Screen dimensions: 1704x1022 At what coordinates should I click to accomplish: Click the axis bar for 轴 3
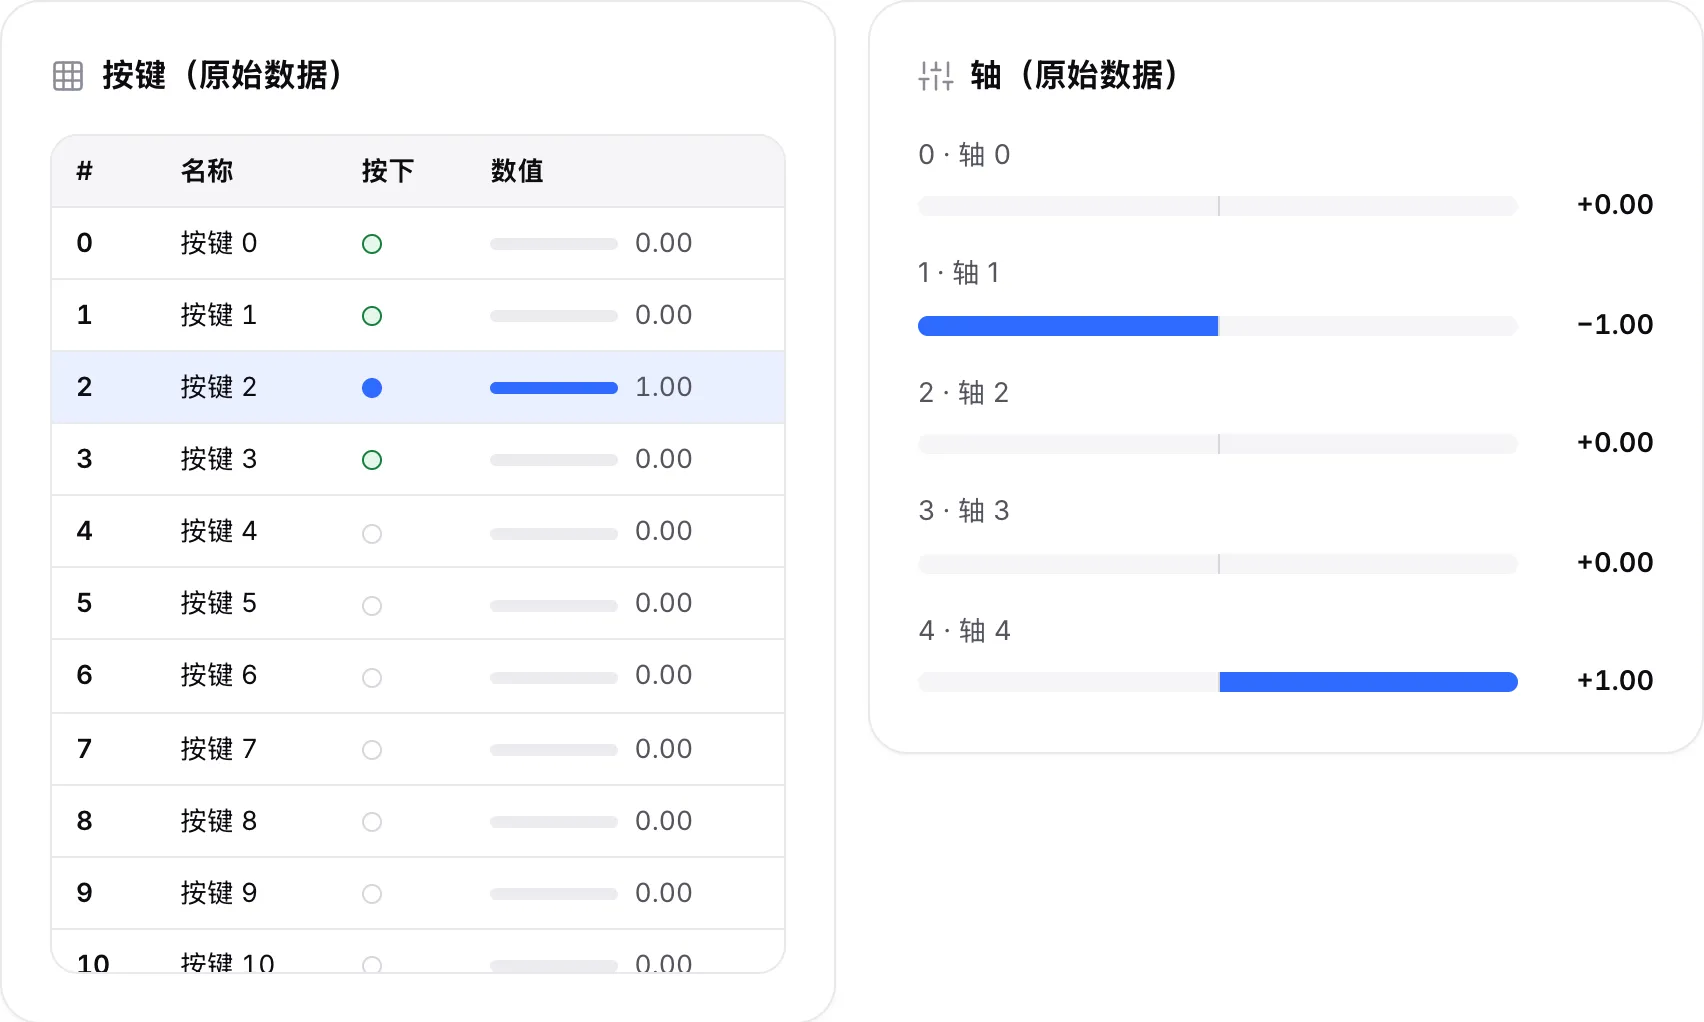point(1218,564)
